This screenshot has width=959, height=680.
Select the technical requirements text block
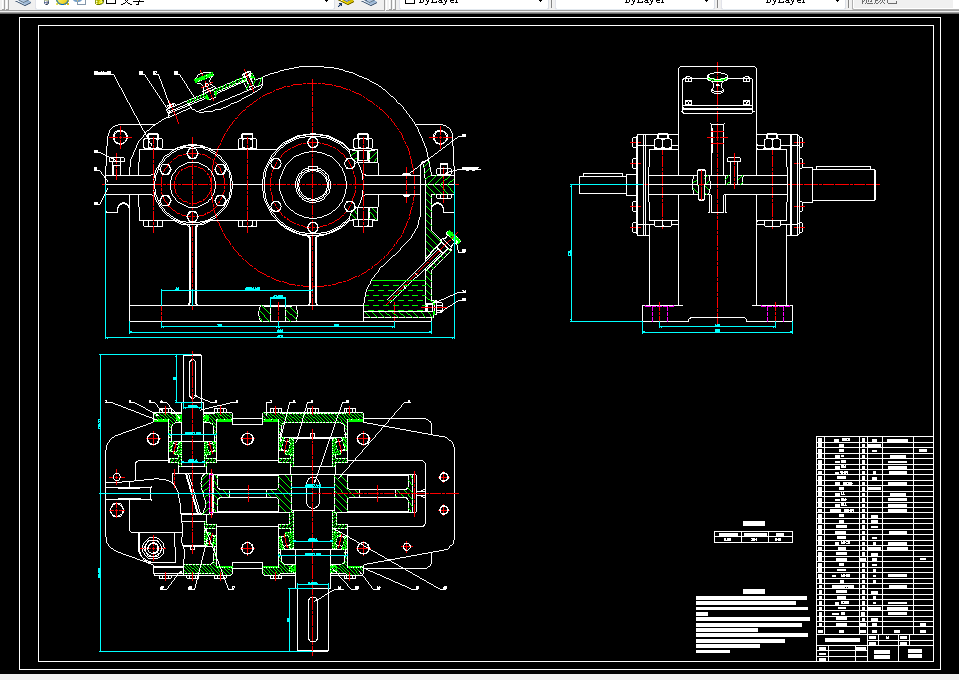point(752,624)
